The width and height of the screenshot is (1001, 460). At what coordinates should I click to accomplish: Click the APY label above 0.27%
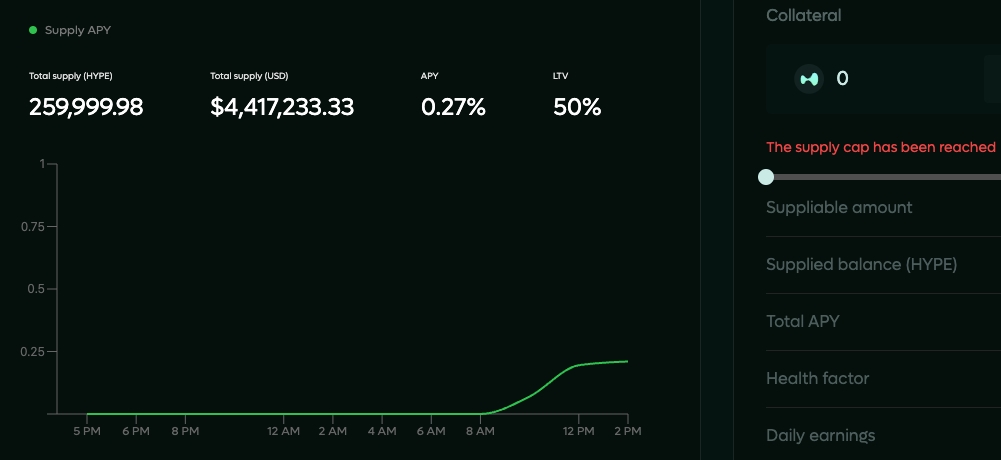[430, 76]
